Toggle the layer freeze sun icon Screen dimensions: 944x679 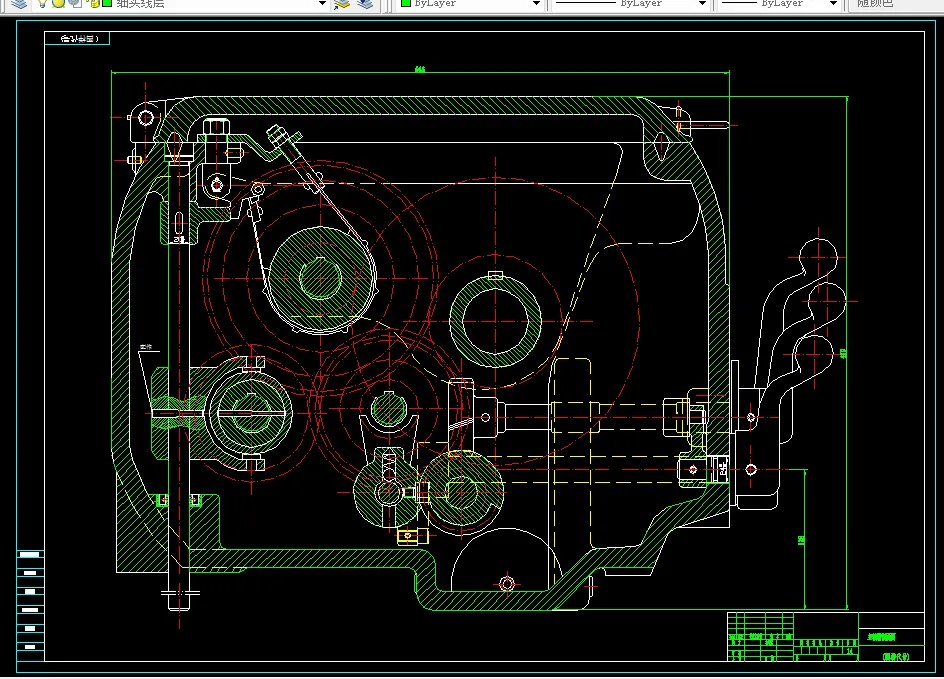click(59, 4)
